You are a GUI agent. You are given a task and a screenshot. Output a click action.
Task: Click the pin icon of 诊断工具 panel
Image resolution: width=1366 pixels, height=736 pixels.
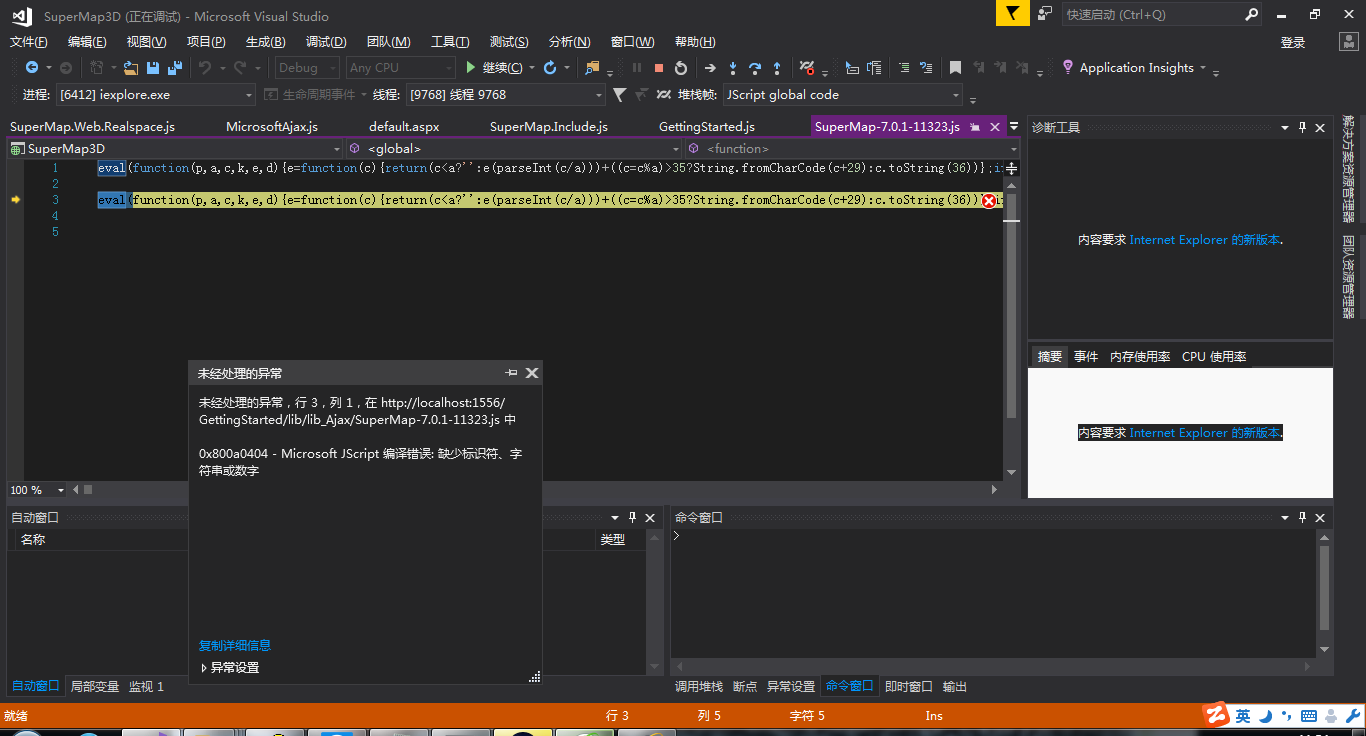tap(1302, 128)
